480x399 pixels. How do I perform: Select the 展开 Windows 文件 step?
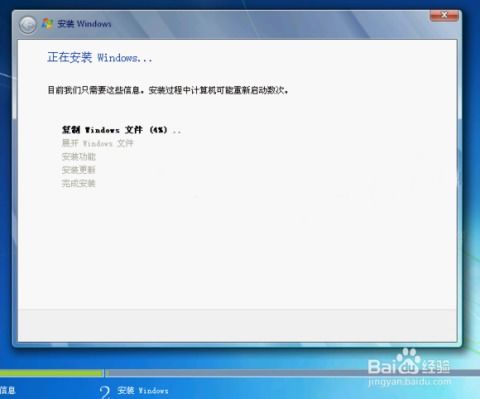98,143
